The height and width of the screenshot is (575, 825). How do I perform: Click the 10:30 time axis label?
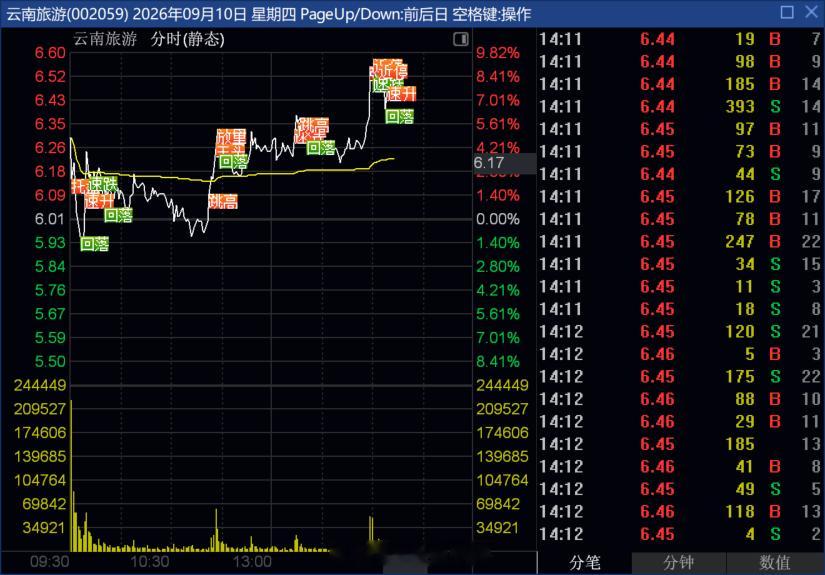tap(149, 562)
